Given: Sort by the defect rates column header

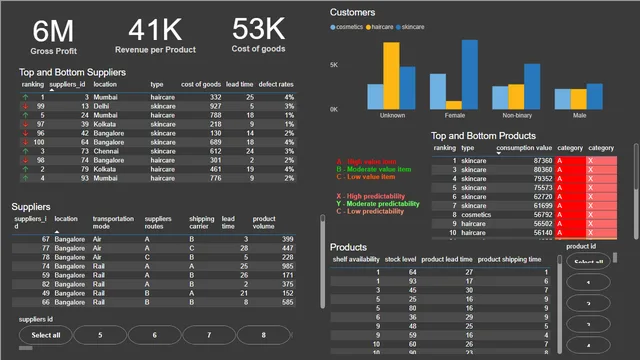Looking at the screenshot, I should point(276,84).
